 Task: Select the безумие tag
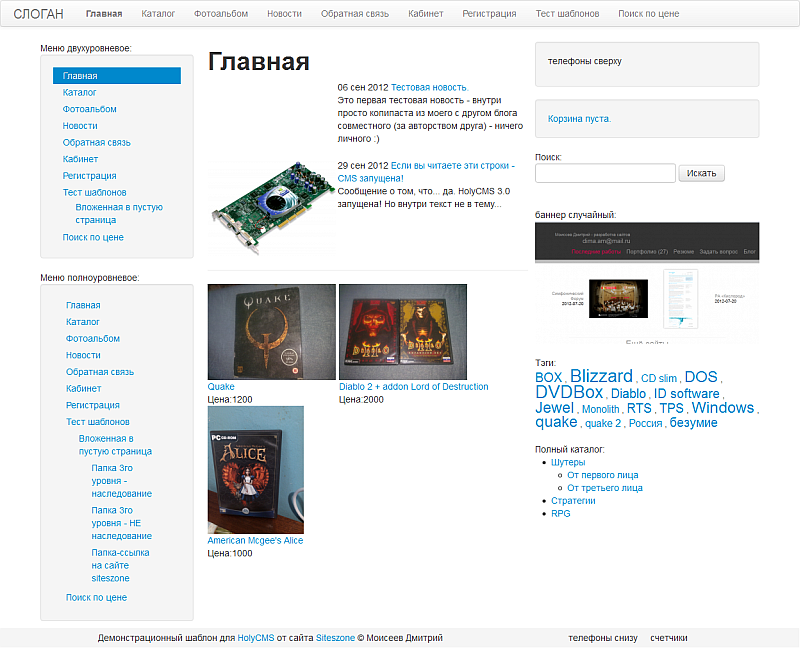point(693,423)
